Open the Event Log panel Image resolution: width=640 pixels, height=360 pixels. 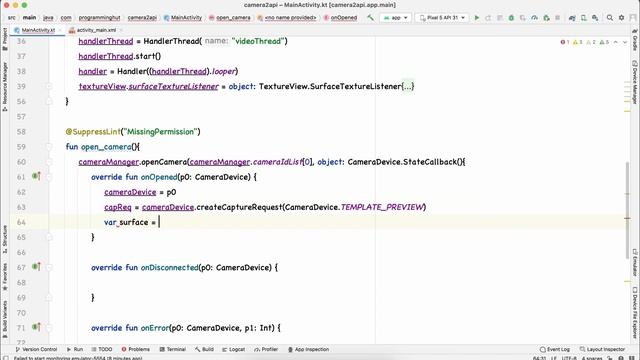pyautogui.click(x=555, y=349)
